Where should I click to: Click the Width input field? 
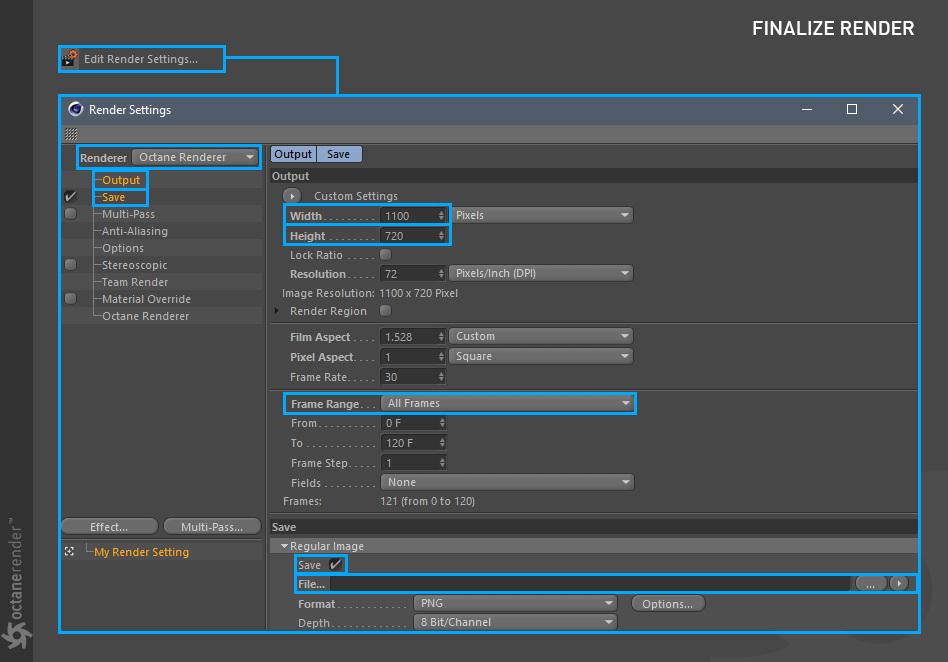coord(414,216)
